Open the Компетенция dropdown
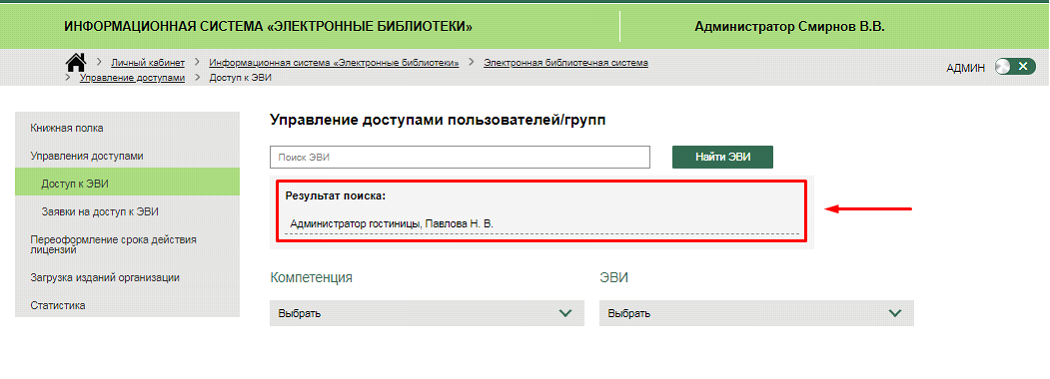 [427, 313]
